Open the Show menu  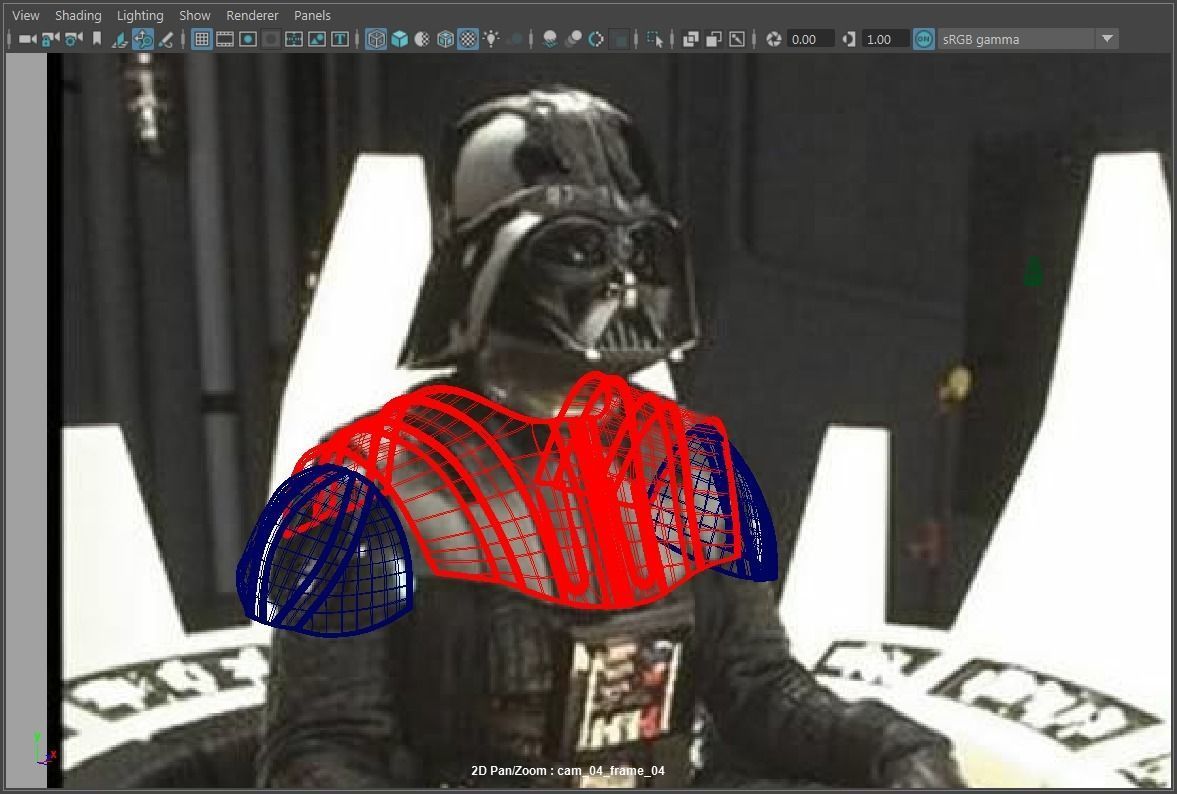(x=194, y=15)
